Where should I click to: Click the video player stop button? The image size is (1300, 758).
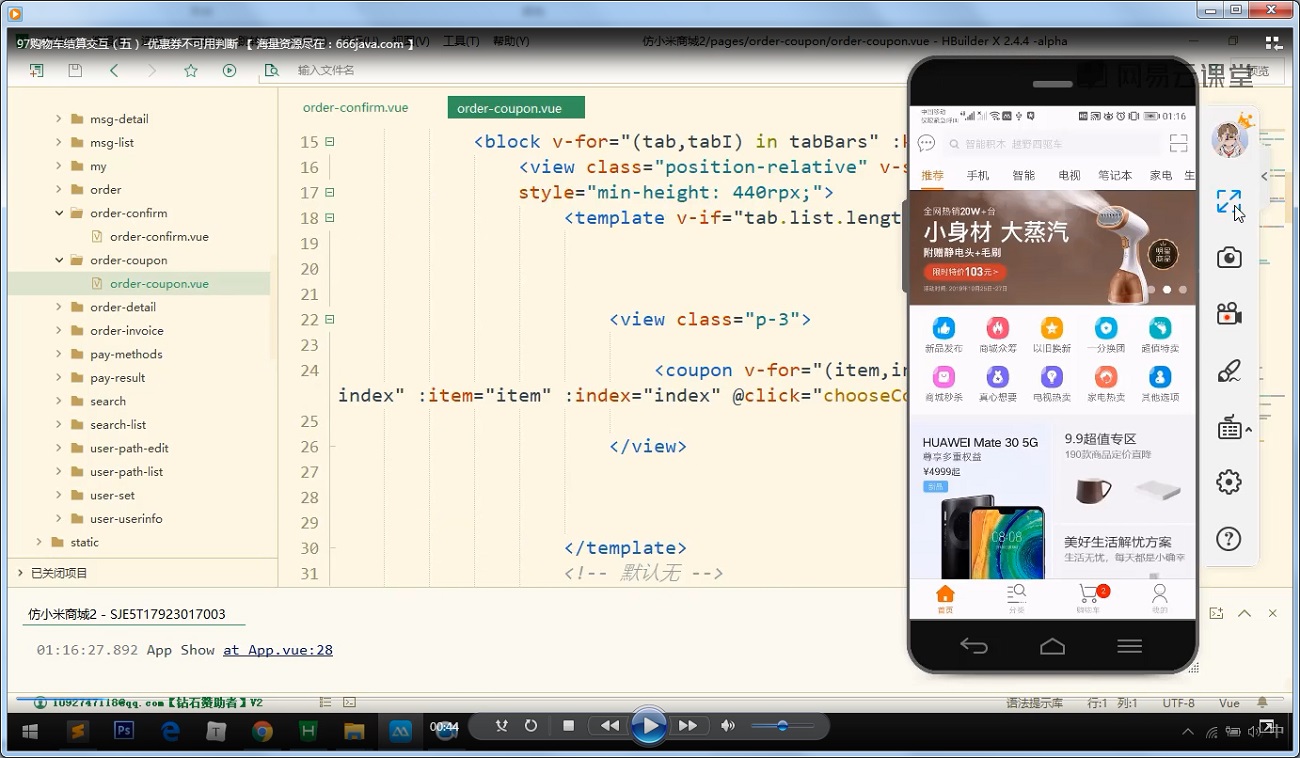[569, 726]
